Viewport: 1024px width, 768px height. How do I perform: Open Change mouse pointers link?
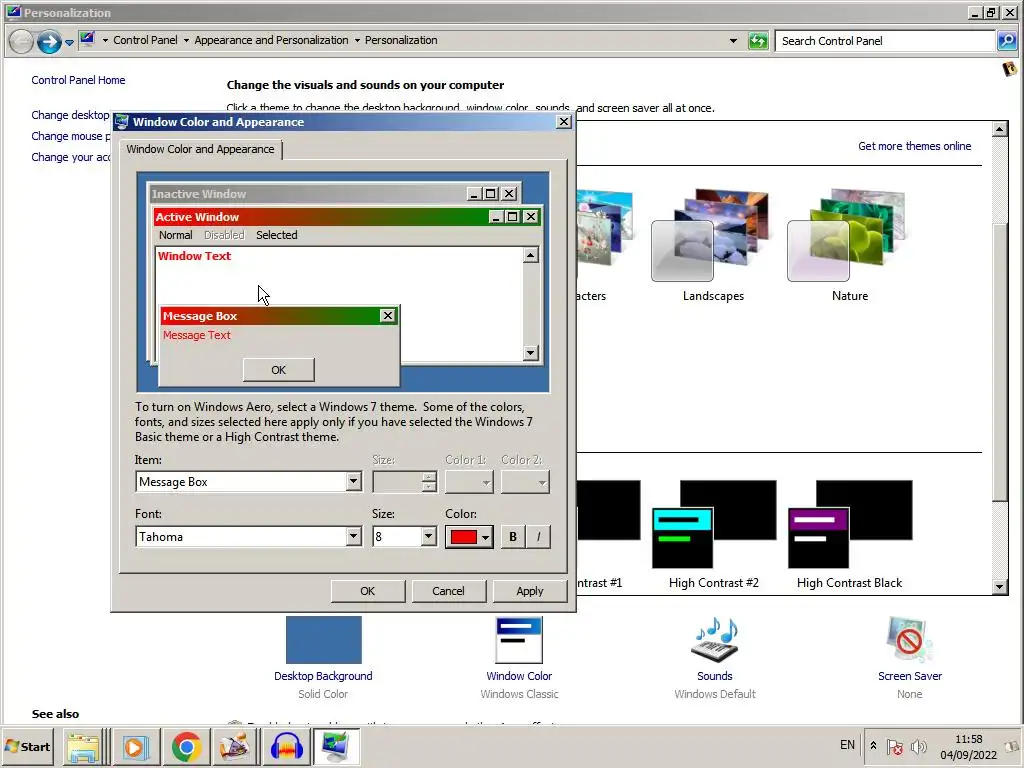(x=71, y=136)
